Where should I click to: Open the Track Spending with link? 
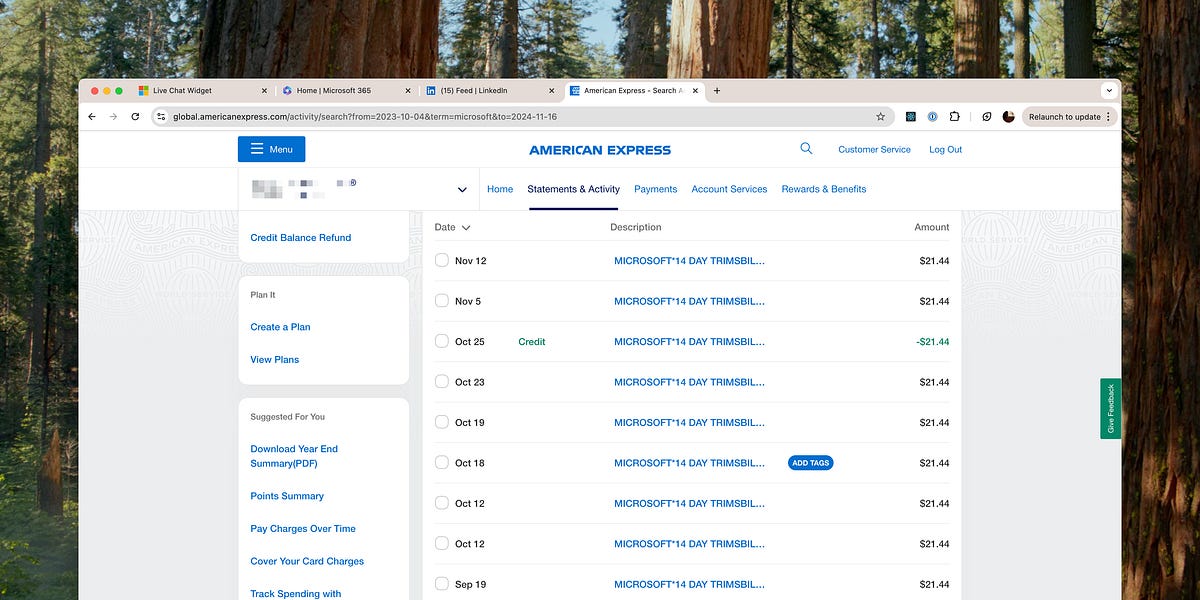296,594
